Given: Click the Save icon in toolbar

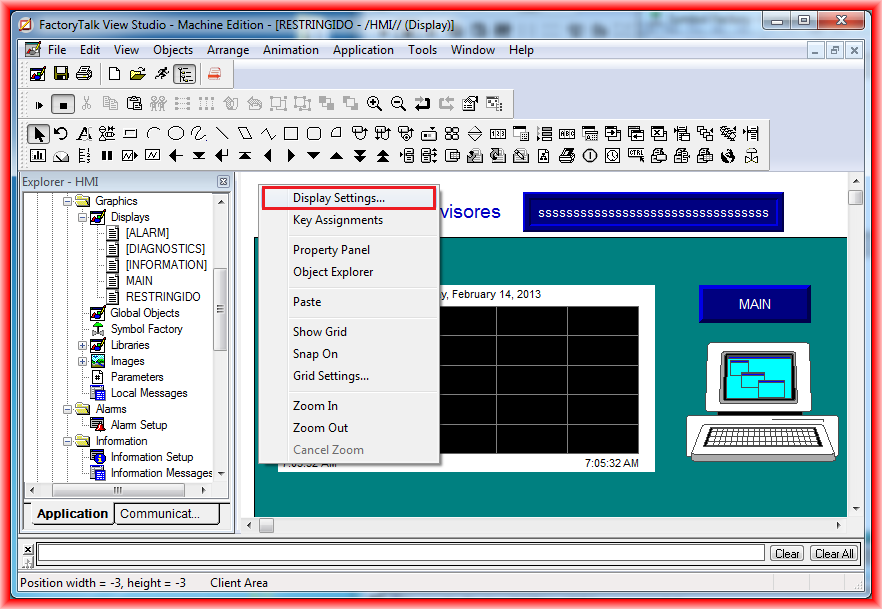Looking at the screenshot, I should pos(62,73).
